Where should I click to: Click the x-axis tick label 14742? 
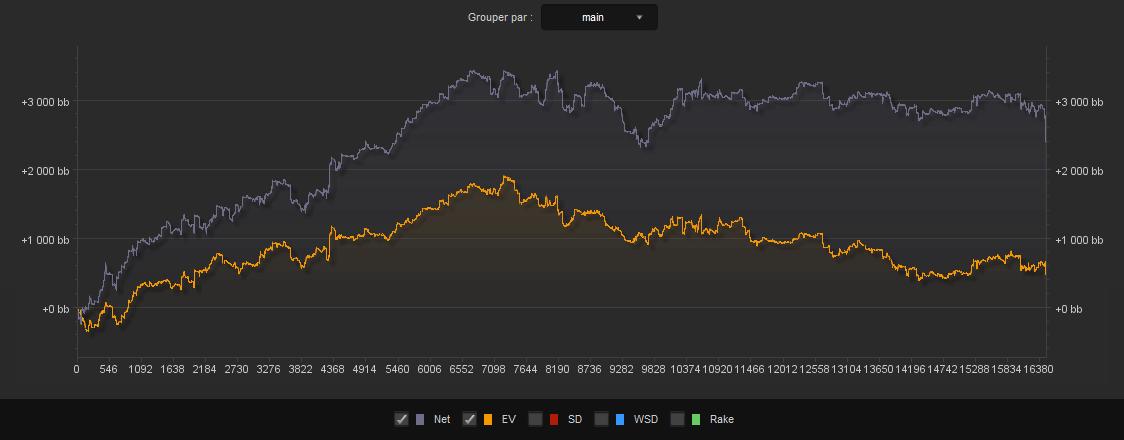pos(942,370)
